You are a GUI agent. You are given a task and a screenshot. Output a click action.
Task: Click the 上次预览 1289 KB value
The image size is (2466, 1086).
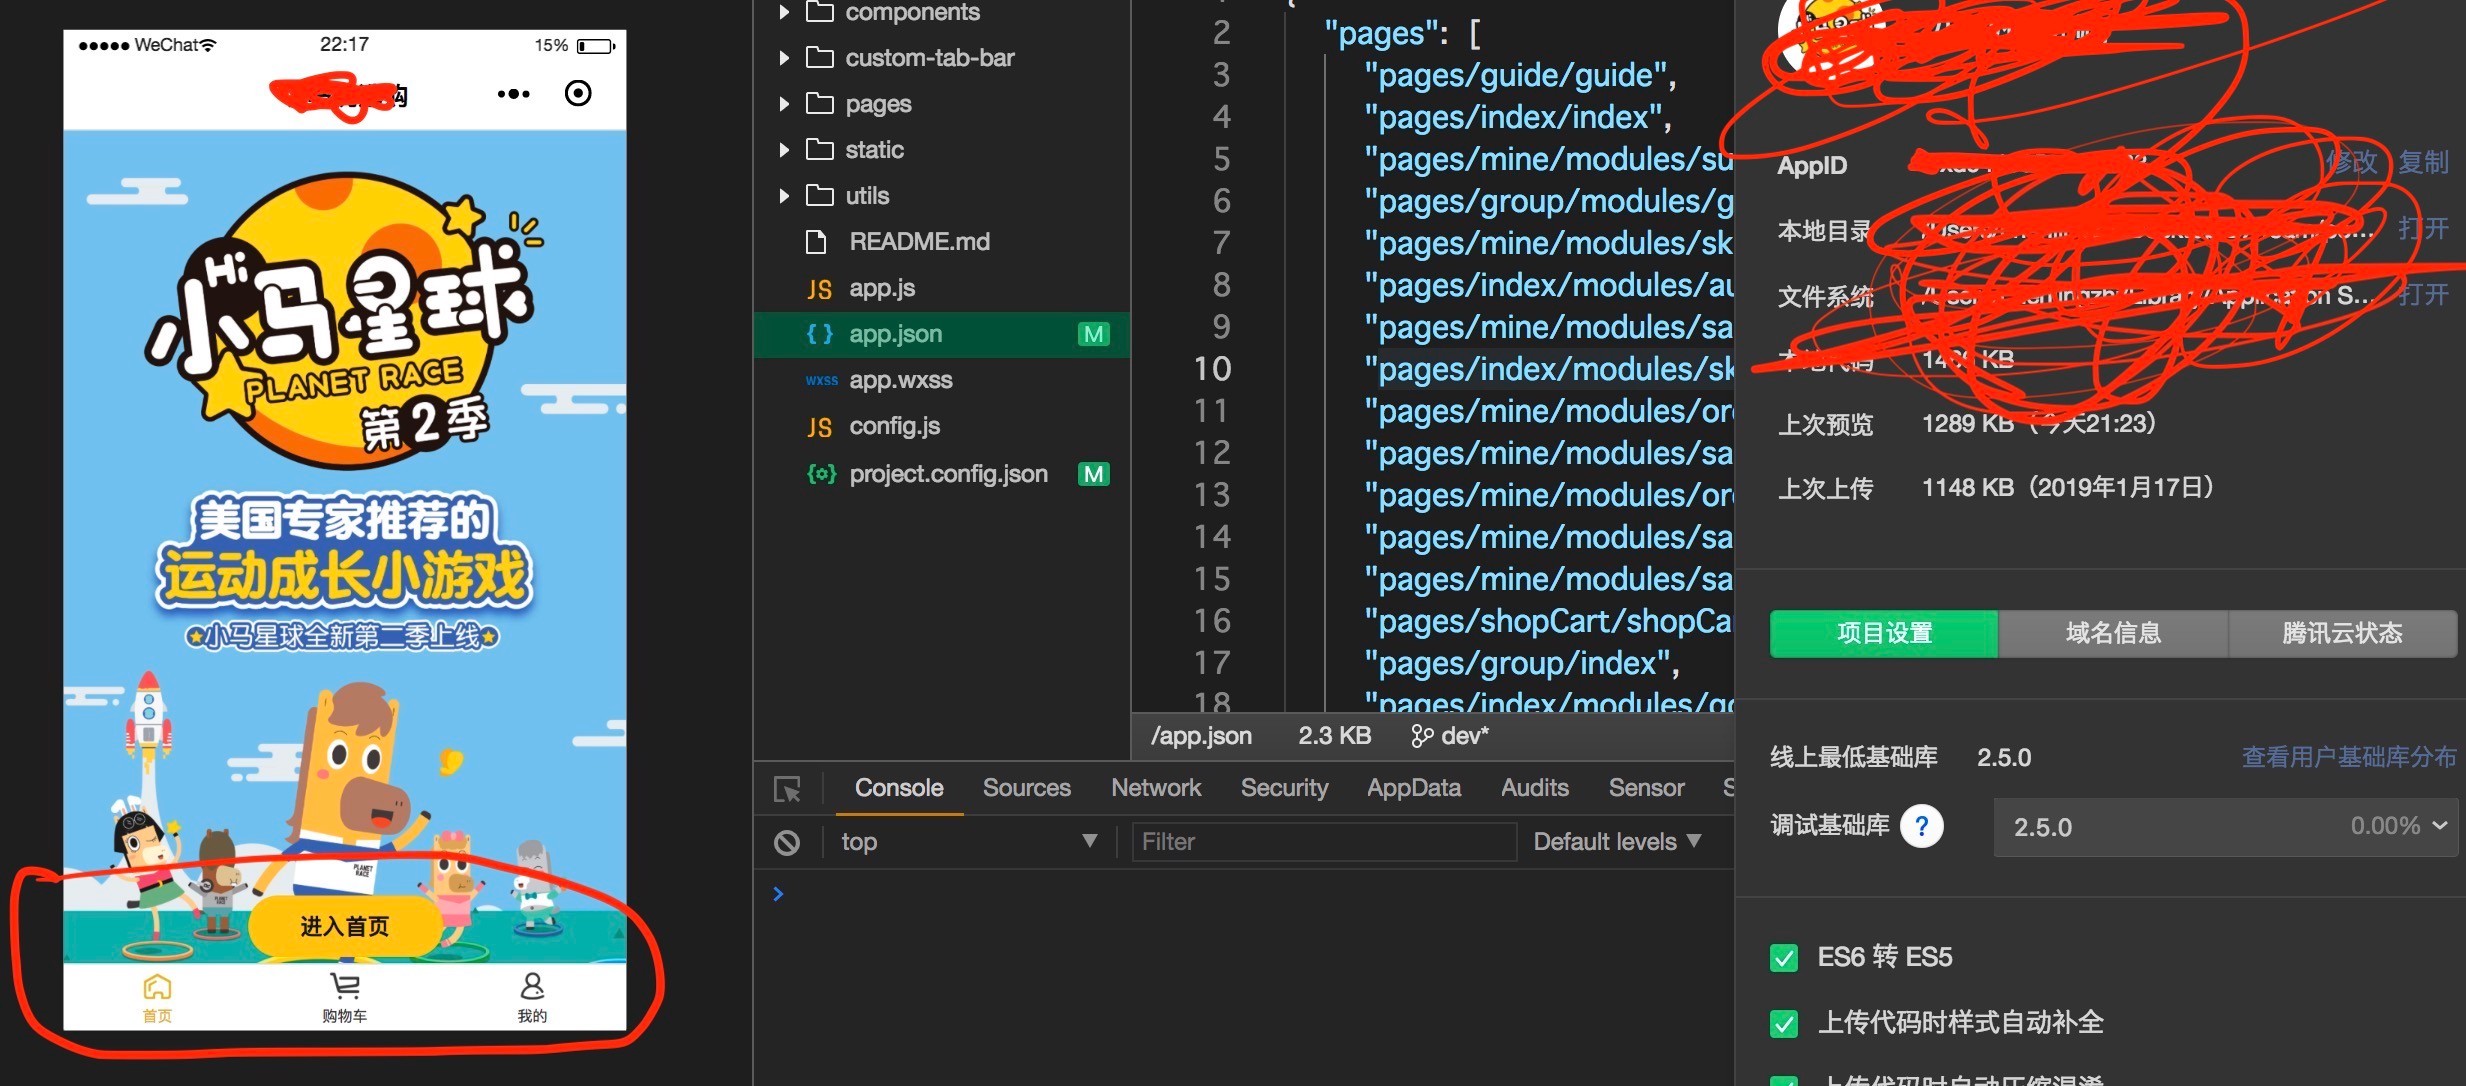tap(2038, 424)
